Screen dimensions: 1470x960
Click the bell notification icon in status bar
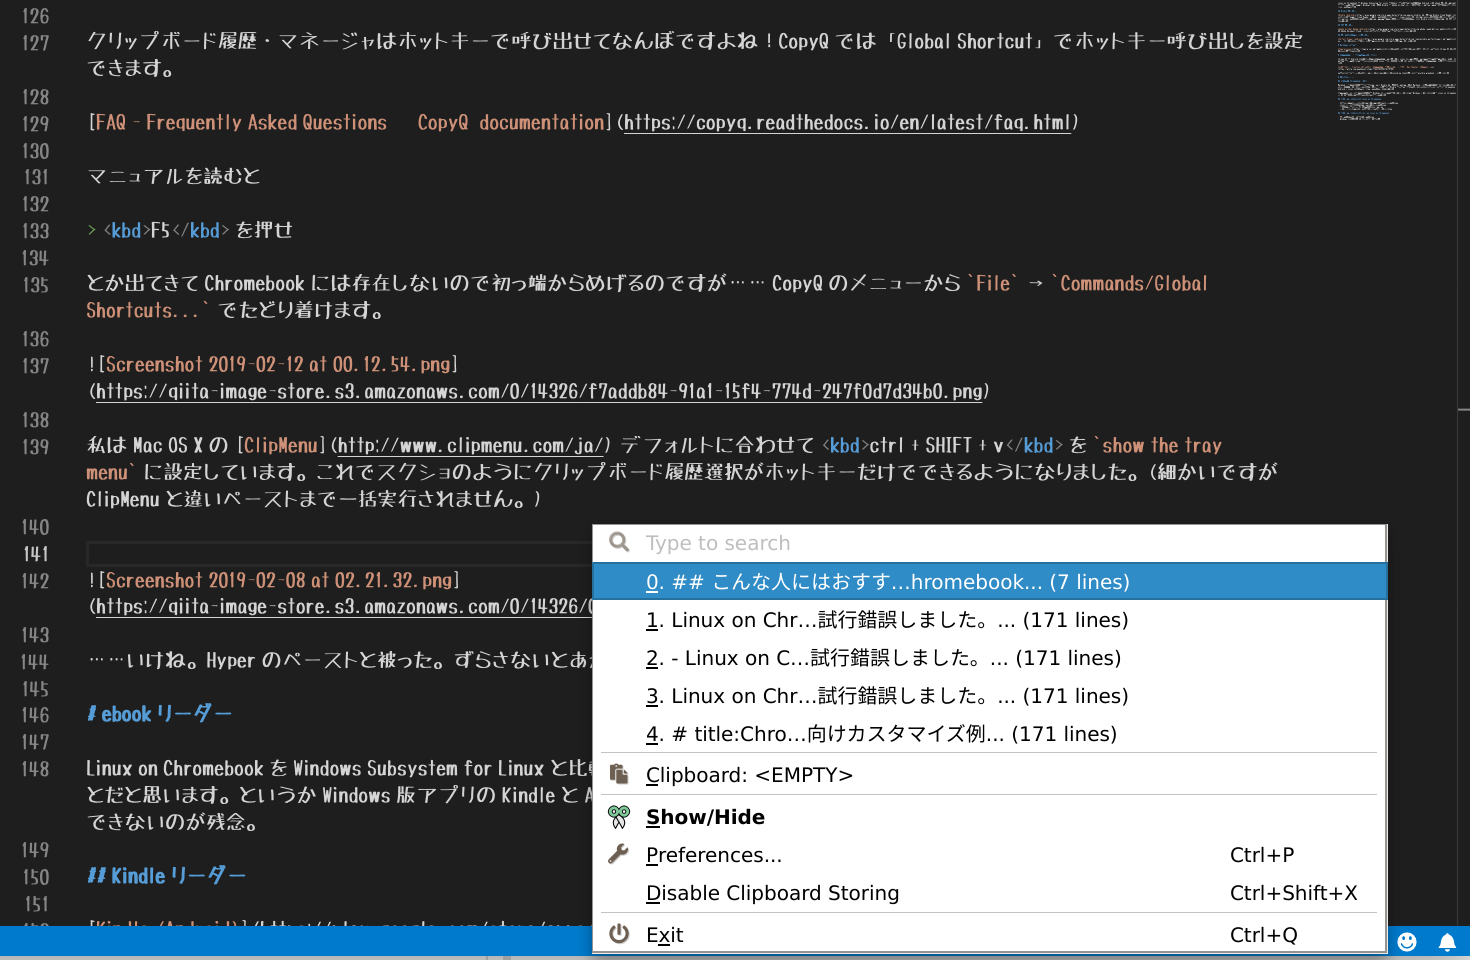point(1447,941)
